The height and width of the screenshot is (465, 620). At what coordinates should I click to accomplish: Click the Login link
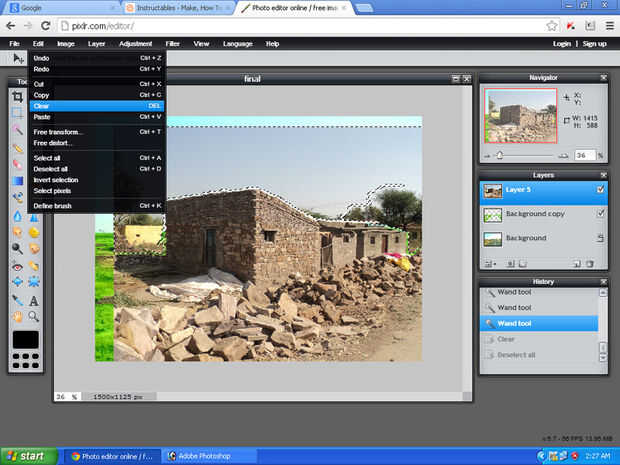click(x=561, y=43)
